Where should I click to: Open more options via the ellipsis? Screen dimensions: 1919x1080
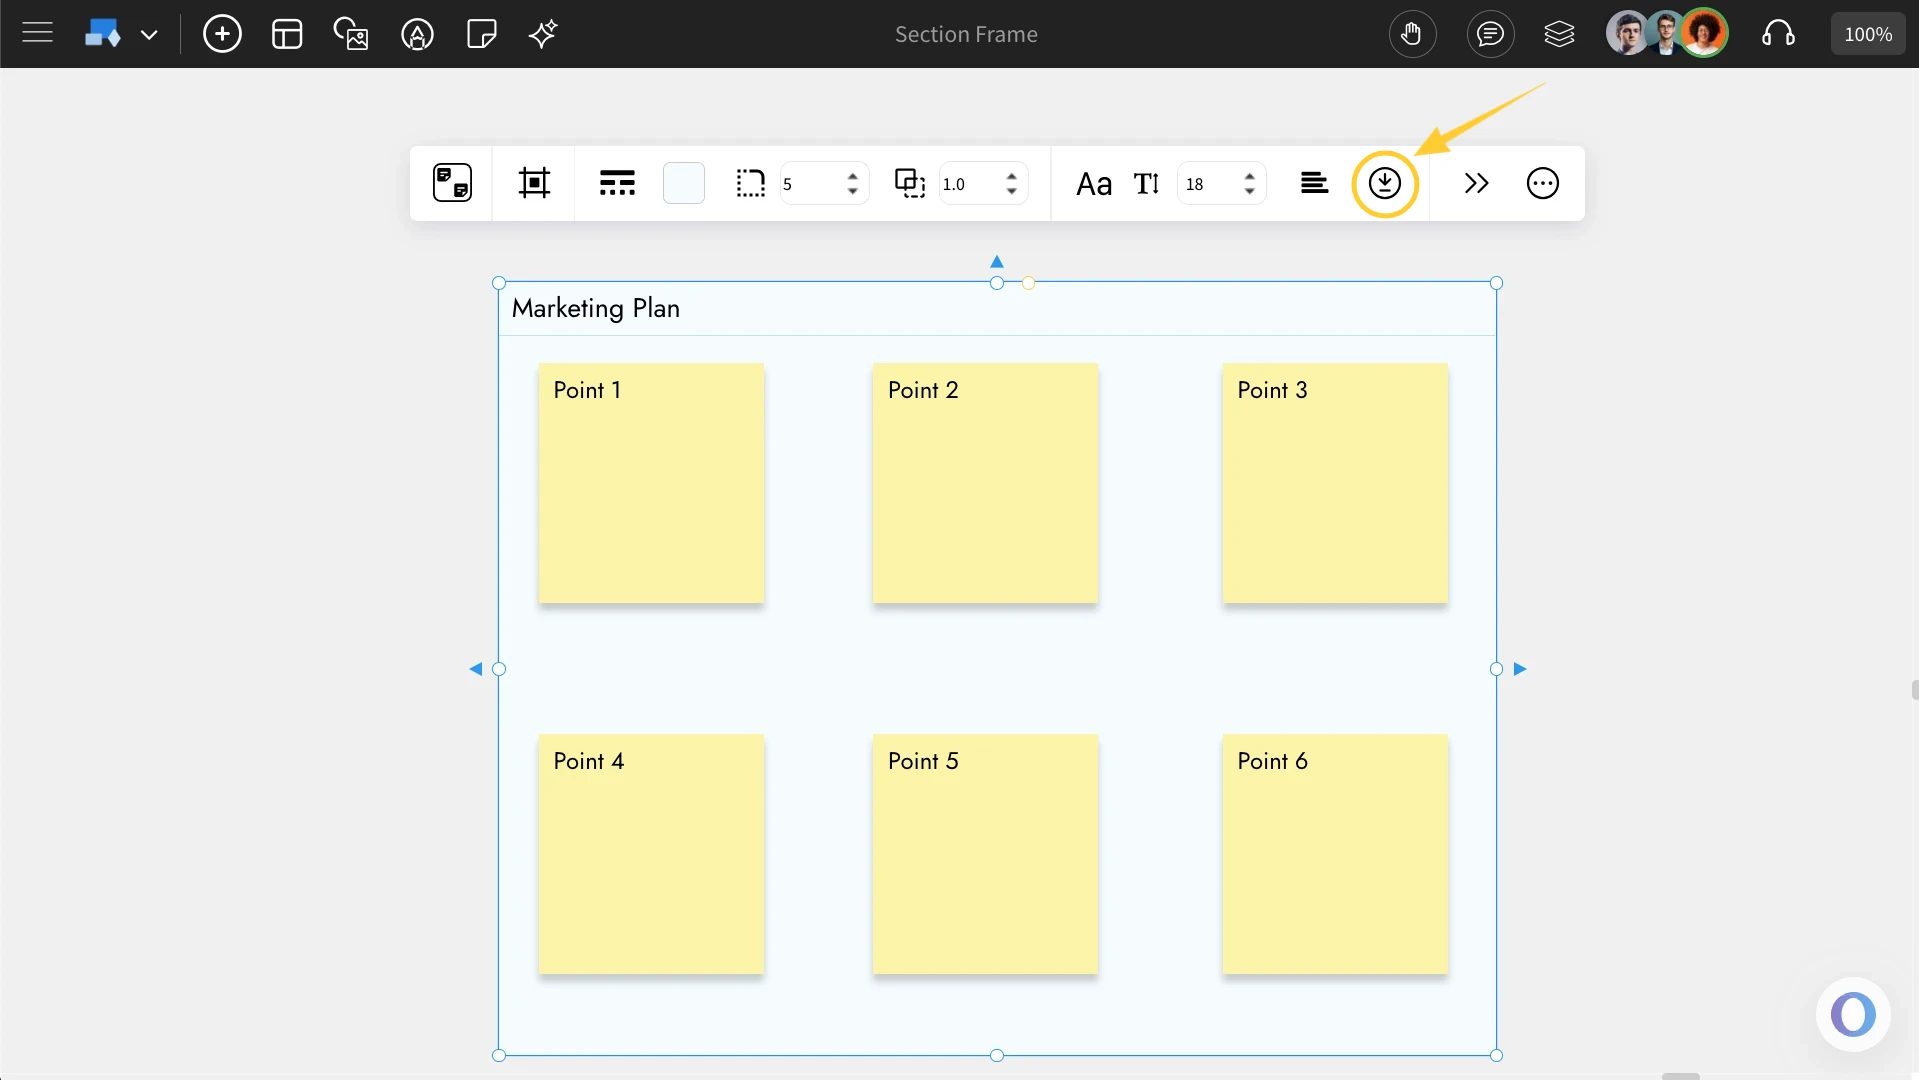pos(1542,183)
